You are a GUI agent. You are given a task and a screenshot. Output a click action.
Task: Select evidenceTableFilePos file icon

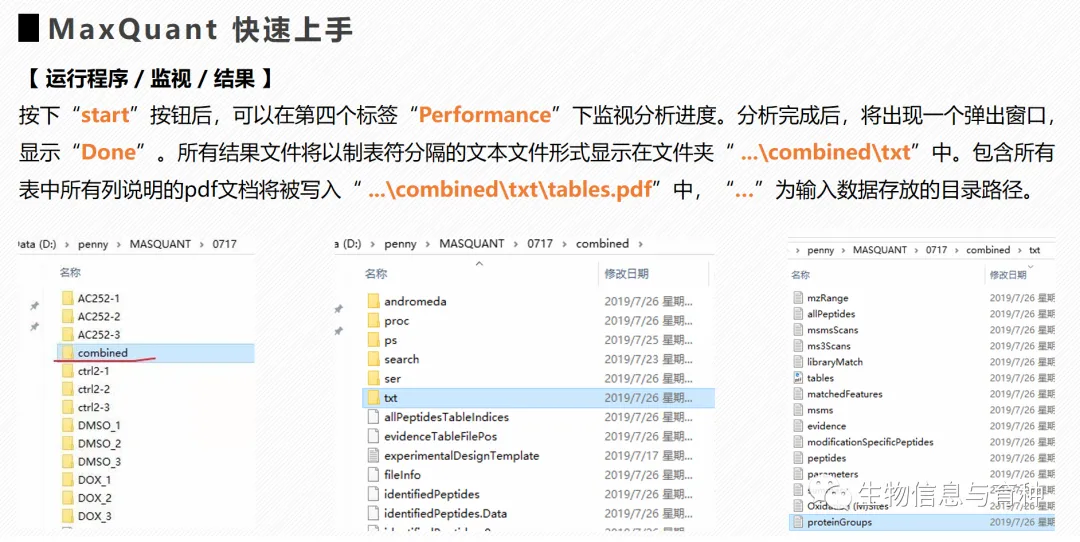tap(373, 436)
